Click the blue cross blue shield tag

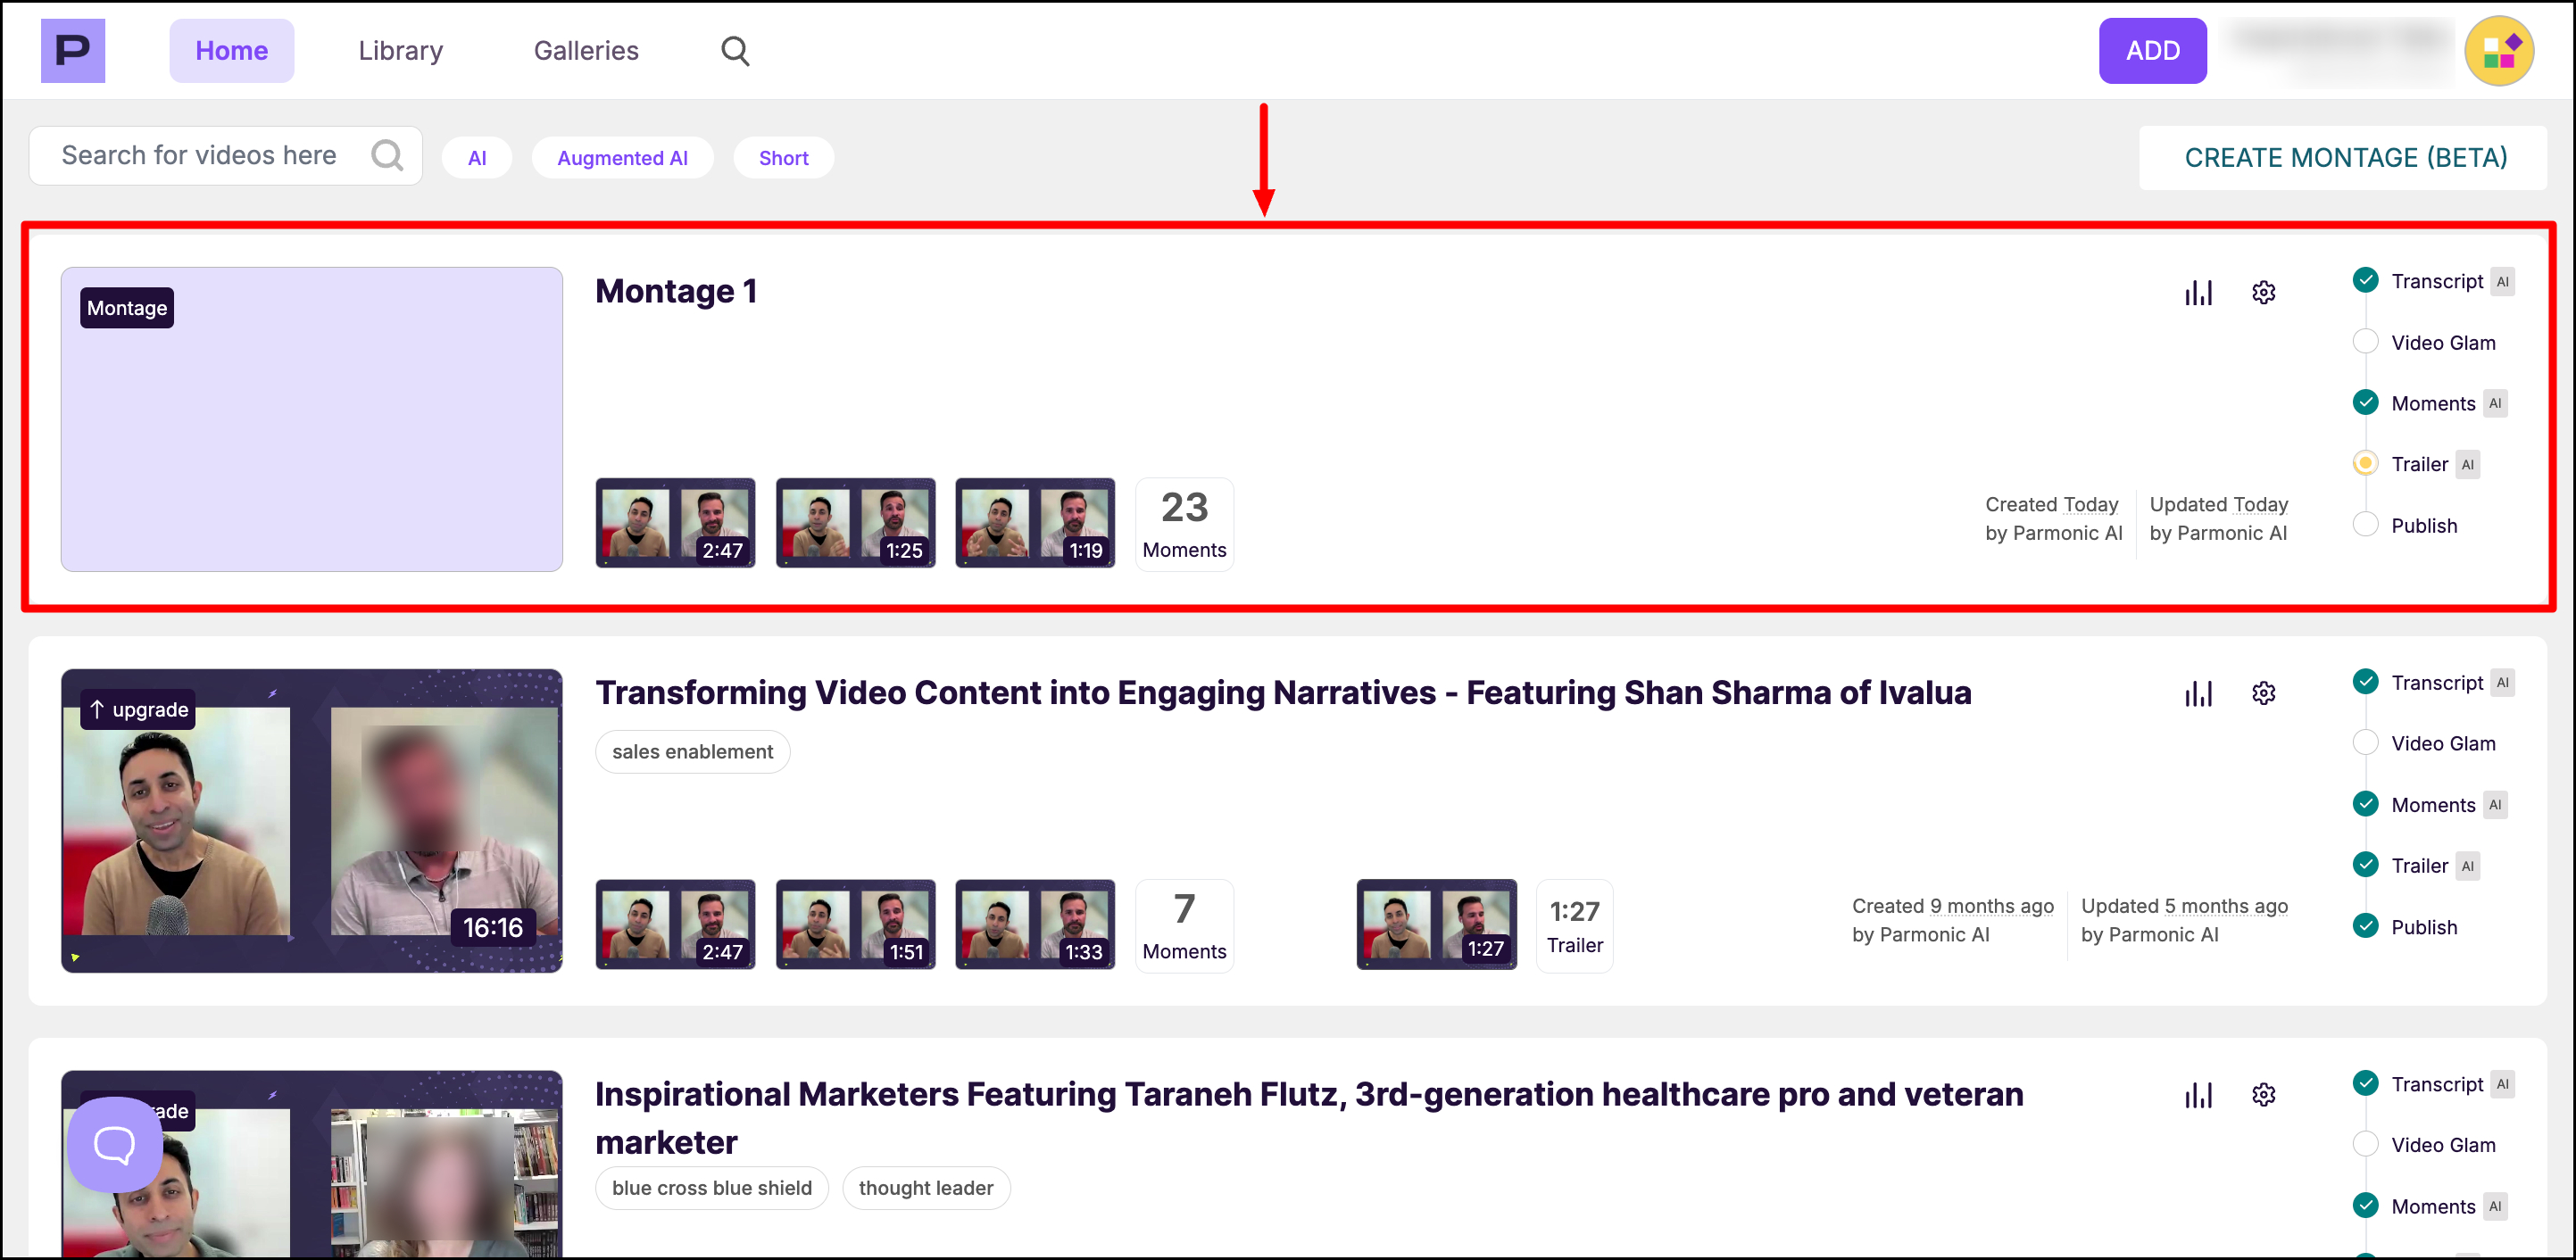pos(711,1188)
